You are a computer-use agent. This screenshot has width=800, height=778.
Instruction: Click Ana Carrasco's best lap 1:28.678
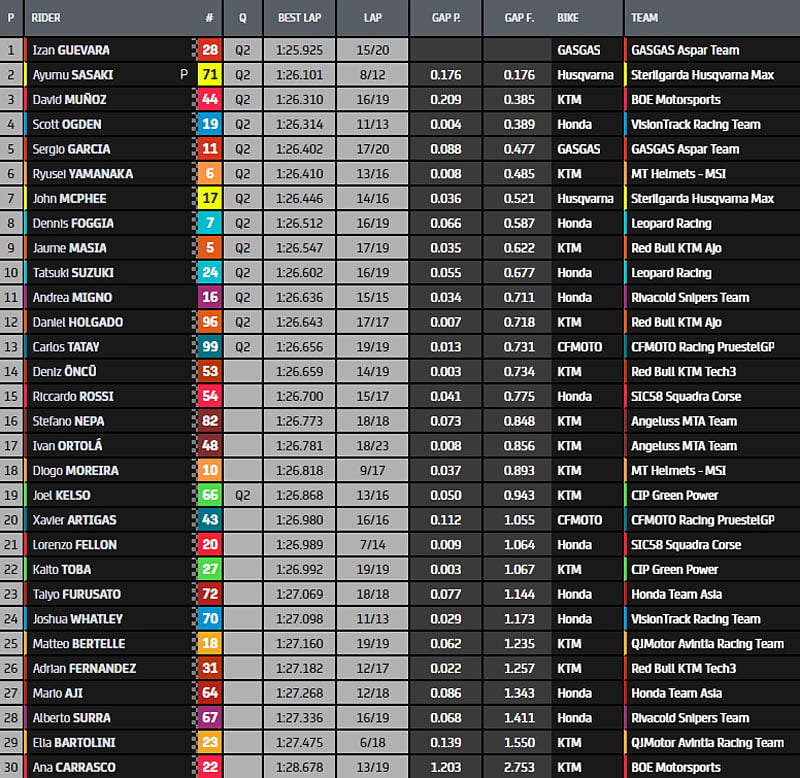(298, 767)
